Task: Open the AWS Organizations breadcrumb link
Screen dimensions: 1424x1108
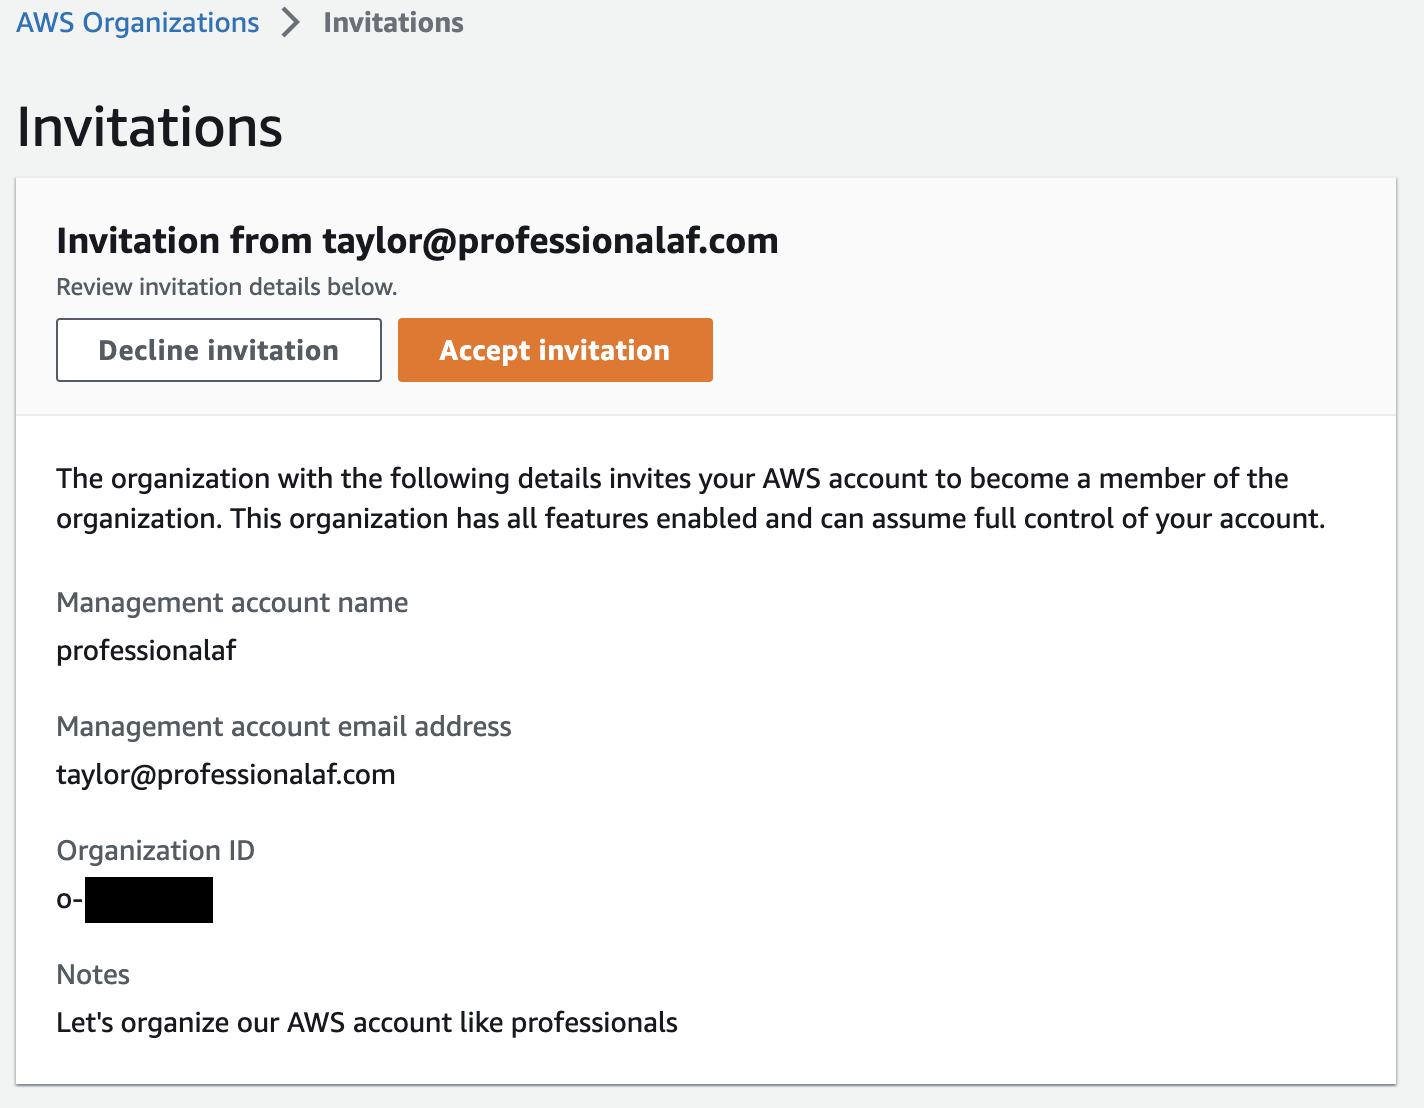Action: (x=138, y=23)
